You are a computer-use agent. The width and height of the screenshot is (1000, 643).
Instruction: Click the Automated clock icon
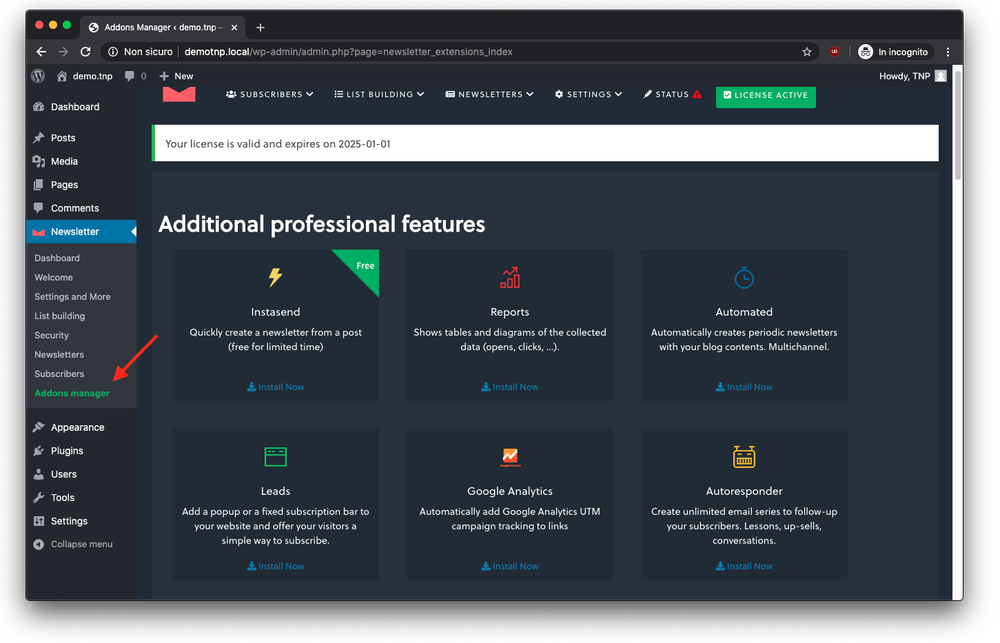point(744,277)
